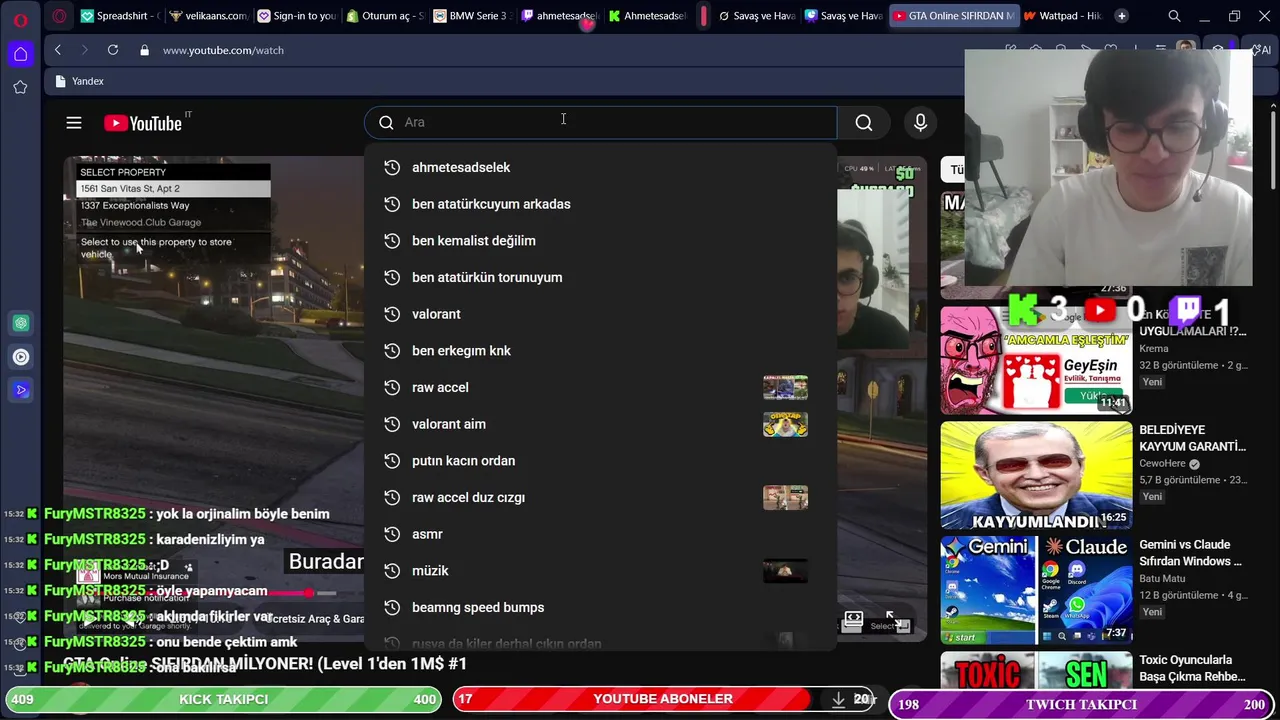
Task: Click the video player miniplayer icon
Action: pyautogui.click(x=853, y=621)
